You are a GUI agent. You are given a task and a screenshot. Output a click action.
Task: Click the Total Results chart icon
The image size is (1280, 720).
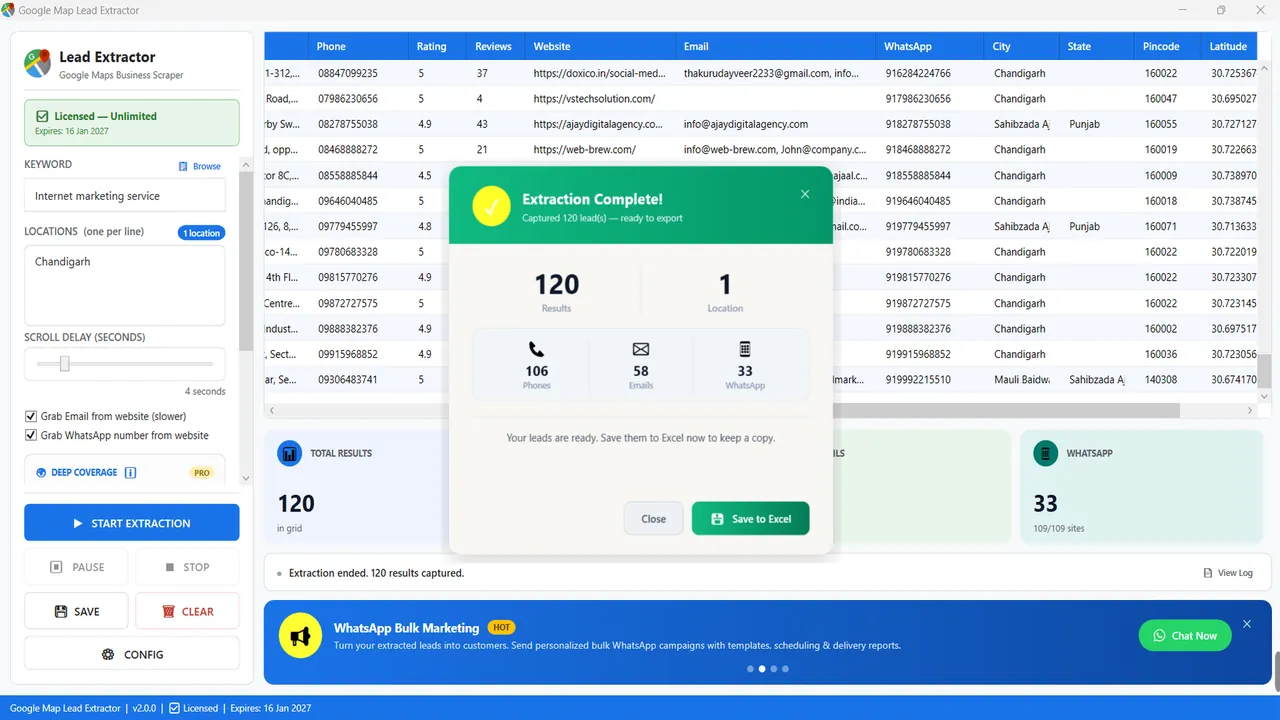pyautogui.click(x=289, y=453)
